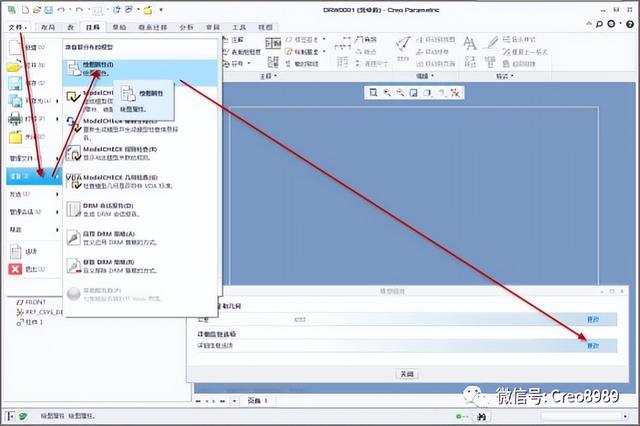Select the PRT_CSYS_DEF item in model tree
Screen dimensions: 640x426
[x=40, y=312]
